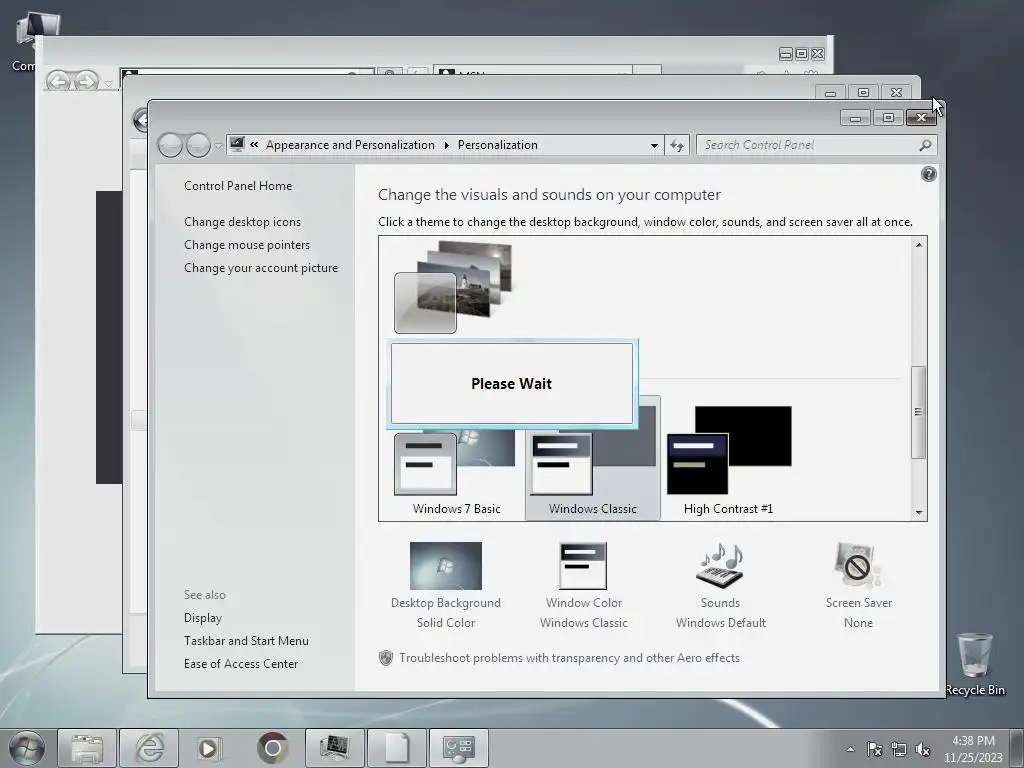Go to Appearance and Personalization breadcrumb
1024x768 pixels.
(350, 145)
